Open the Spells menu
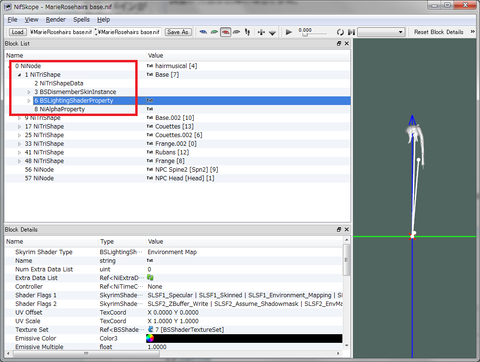Screen dimensions: 480x362 coord(81,20)
